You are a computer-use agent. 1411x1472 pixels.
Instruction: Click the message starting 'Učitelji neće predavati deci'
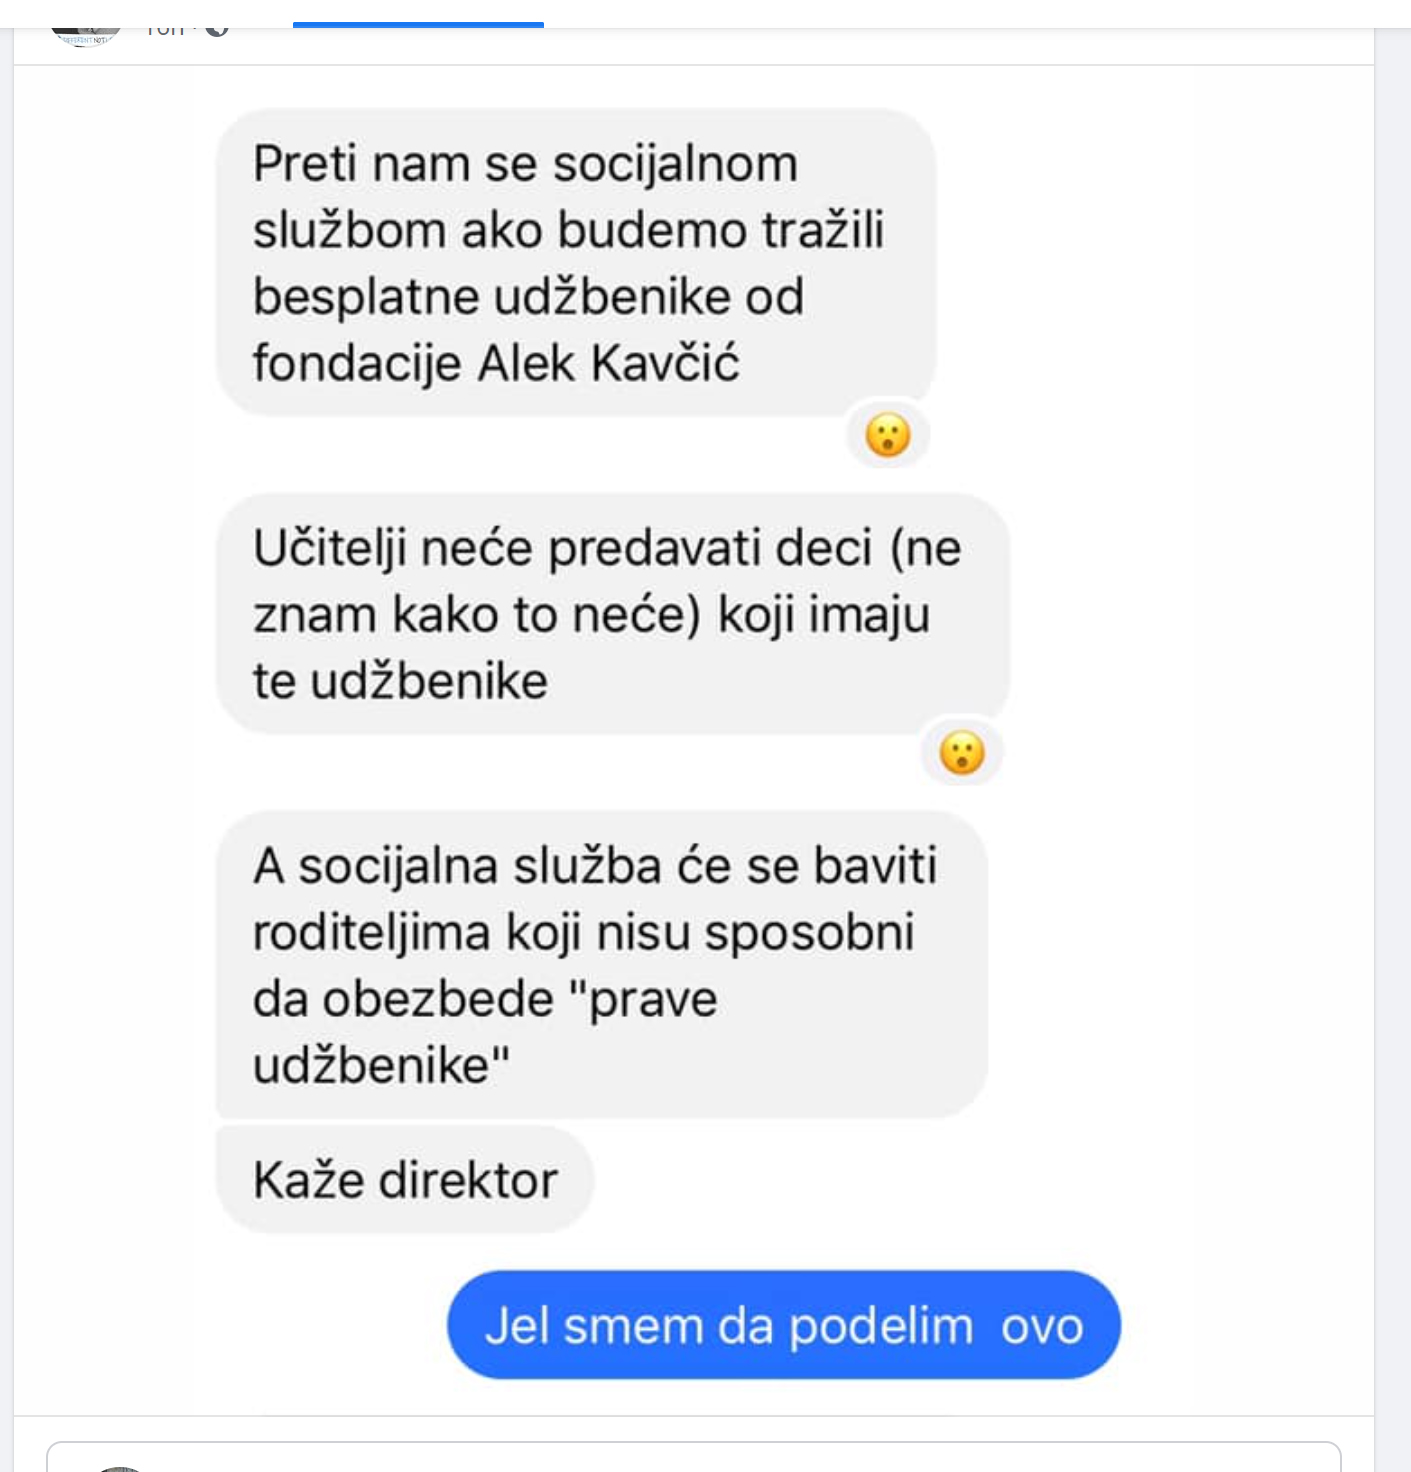(613, 613)
